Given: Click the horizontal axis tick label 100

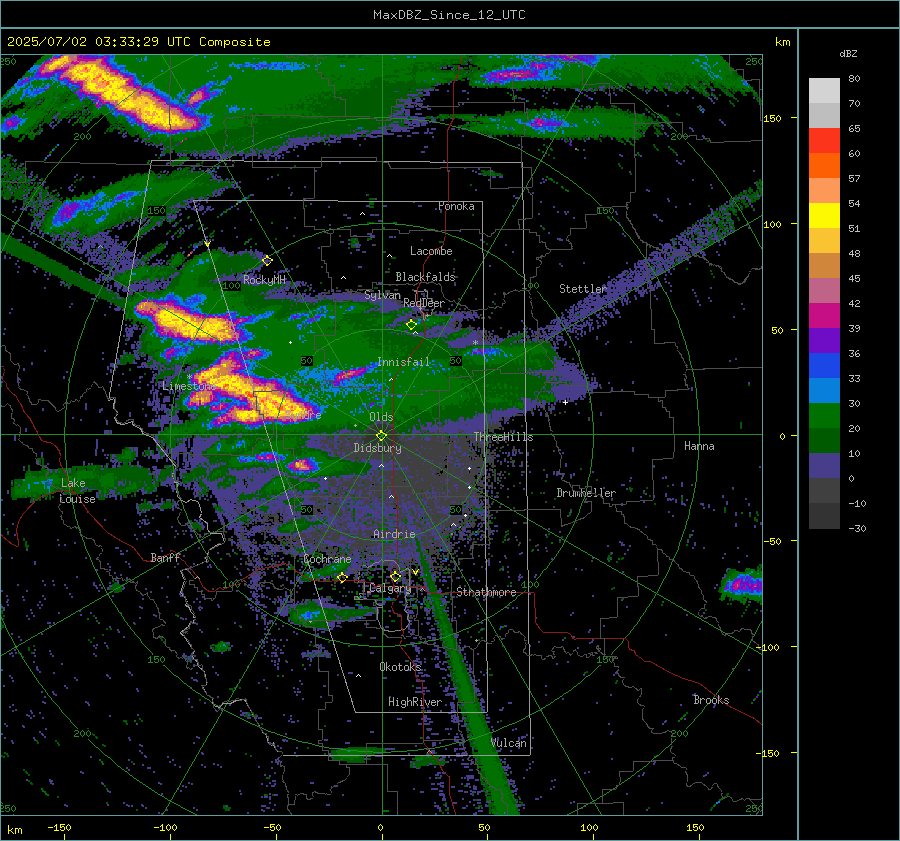Looking at the screenshot, I should (589, 827).
